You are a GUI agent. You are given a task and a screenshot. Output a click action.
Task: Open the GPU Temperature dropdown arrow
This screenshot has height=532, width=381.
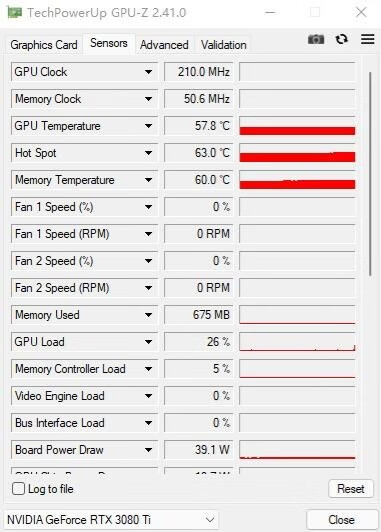[148, 126]
